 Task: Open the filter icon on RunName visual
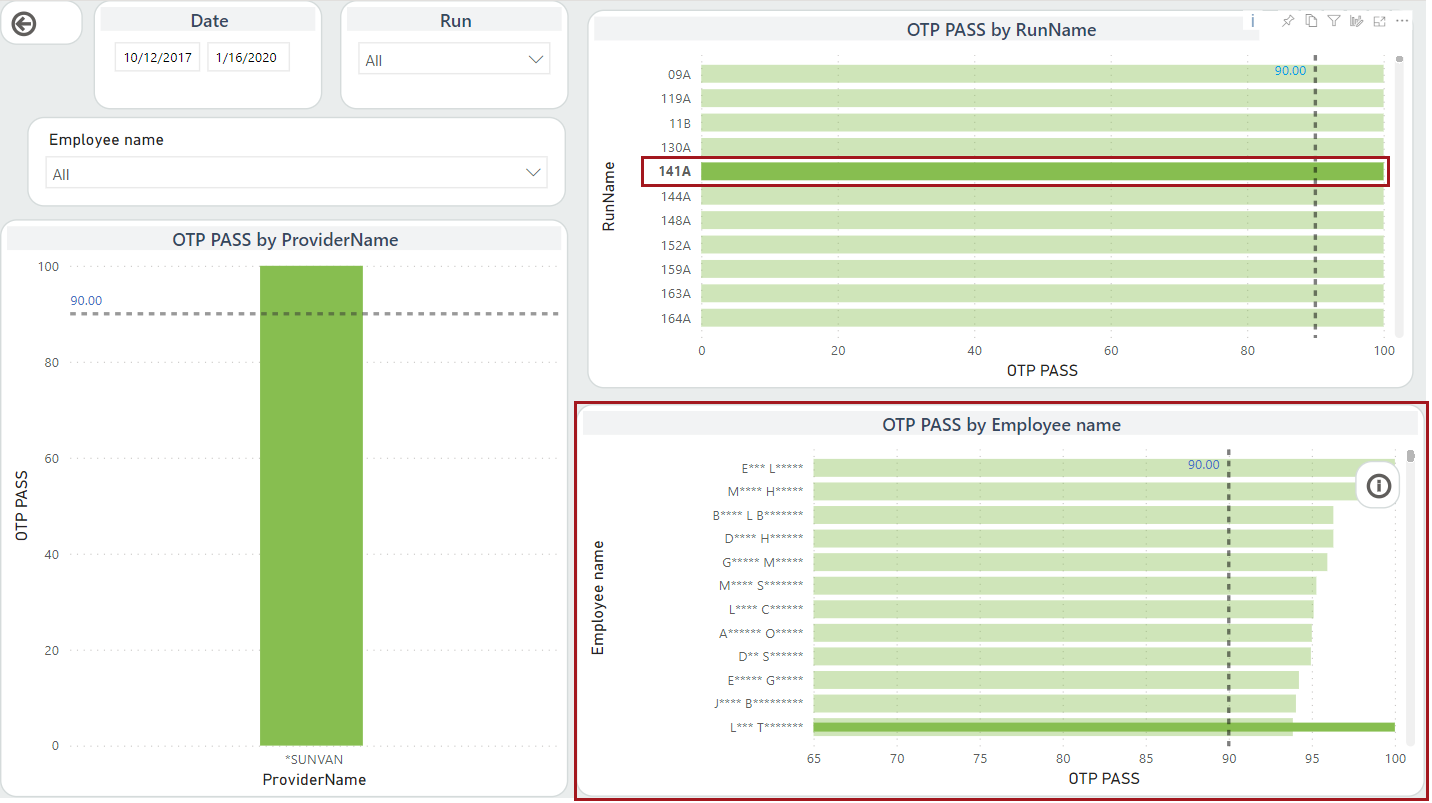[1334, 20]
